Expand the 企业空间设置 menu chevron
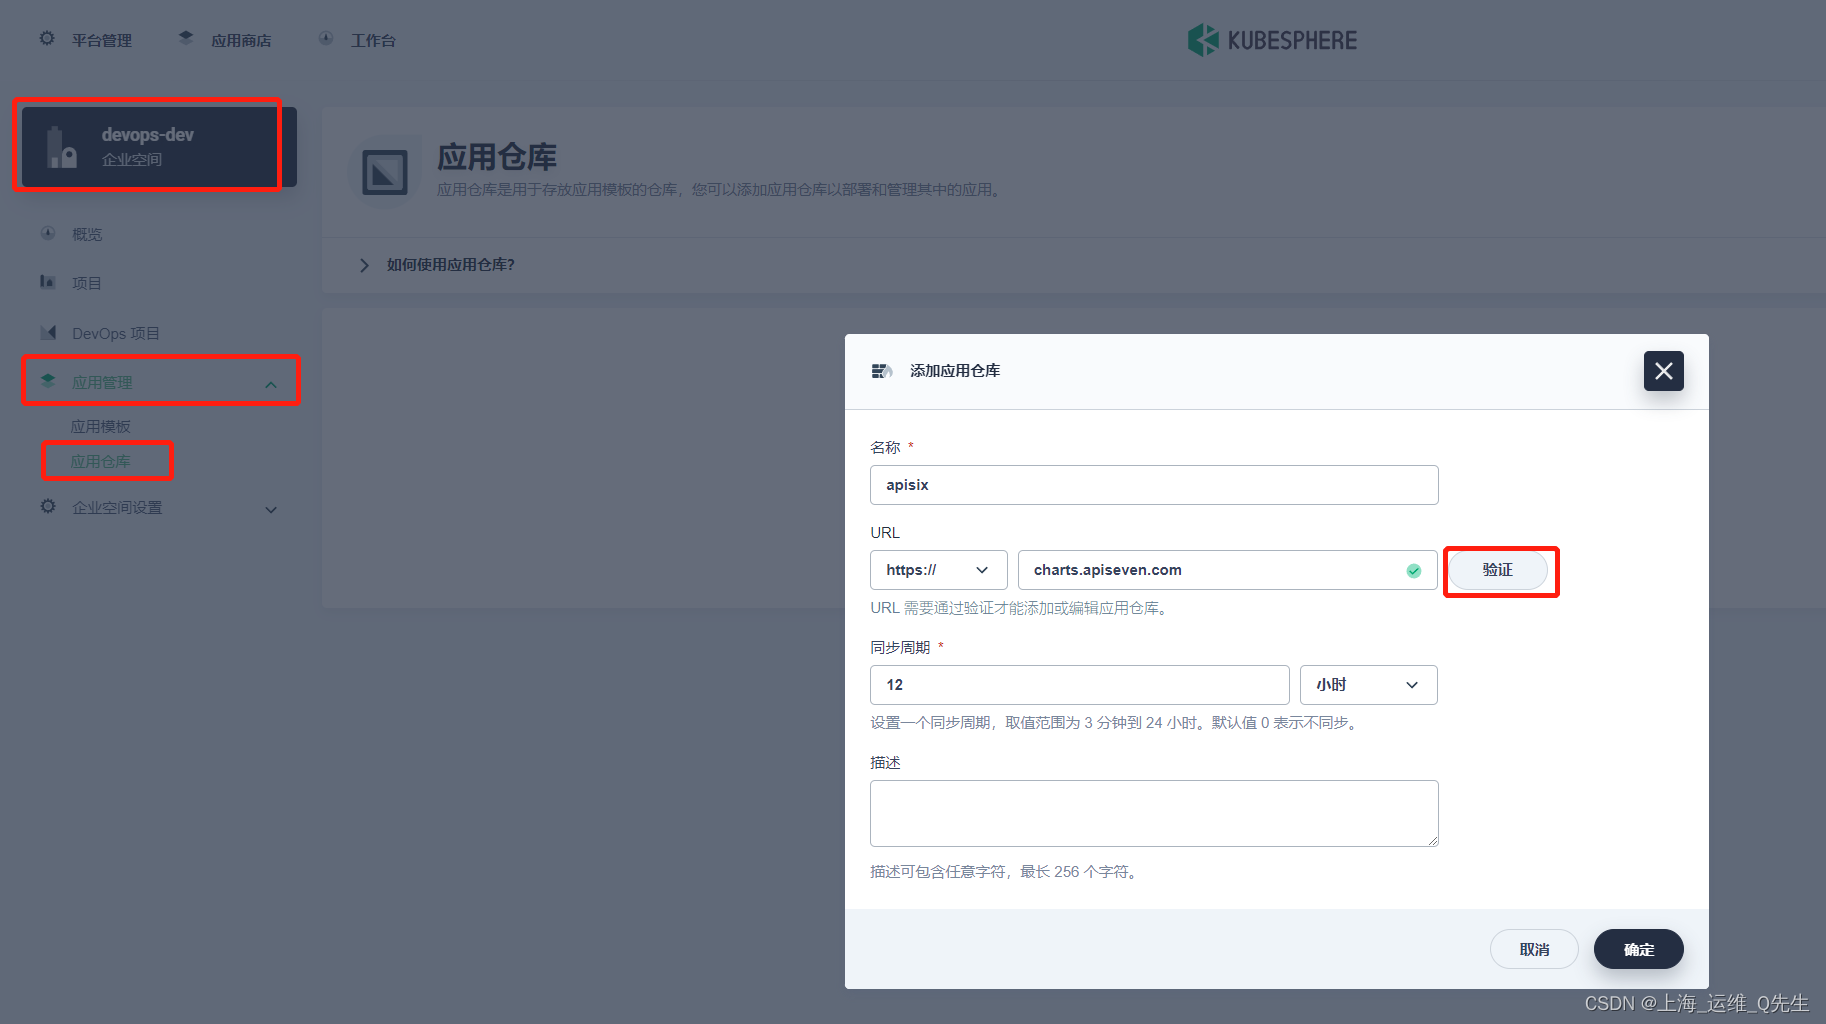The width and height of the screenshot is (1826, 1024). click(x=271, y=509)
